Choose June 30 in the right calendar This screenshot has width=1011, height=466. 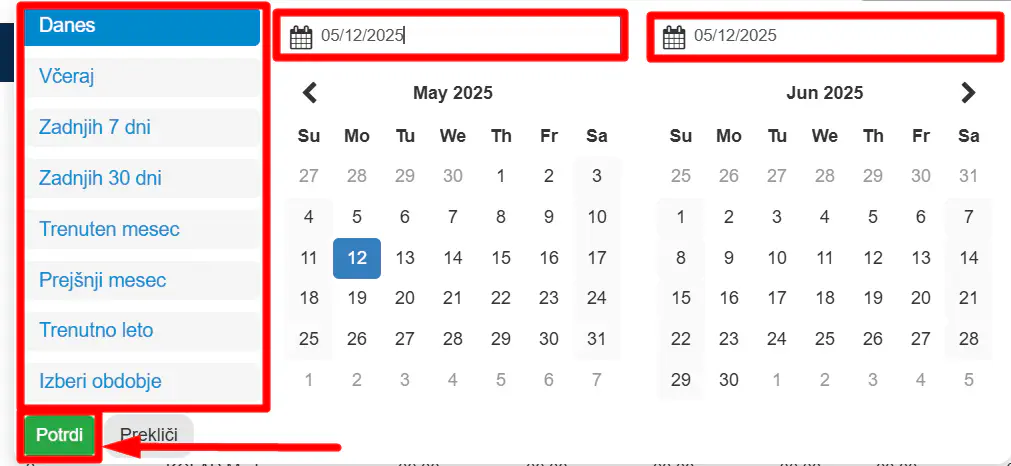729,380
